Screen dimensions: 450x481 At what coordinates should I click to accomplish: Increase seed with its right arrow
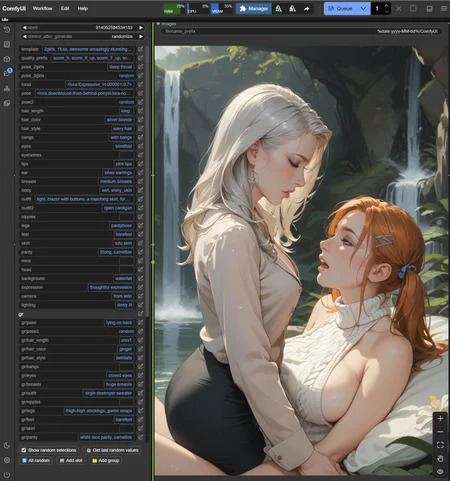coord(141,28)
